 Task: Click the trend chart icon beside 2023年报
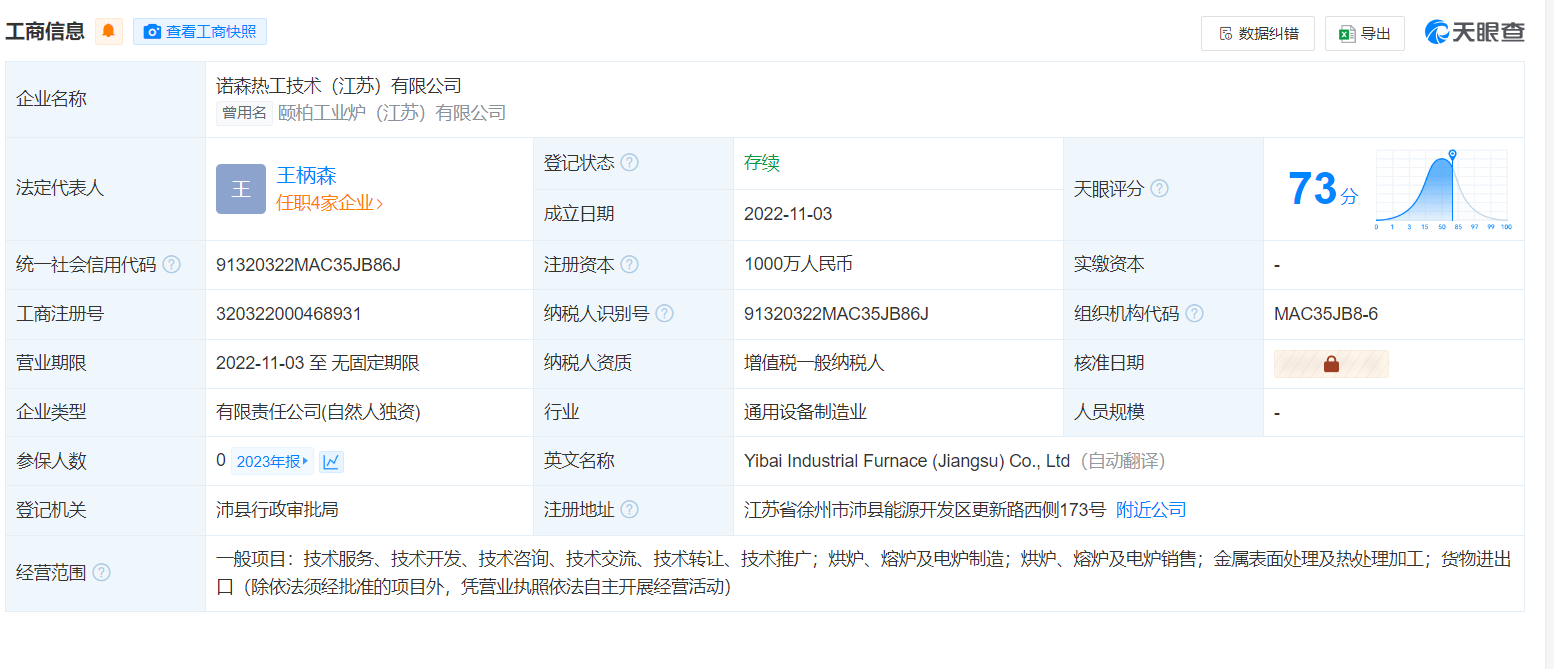[332, 461]
